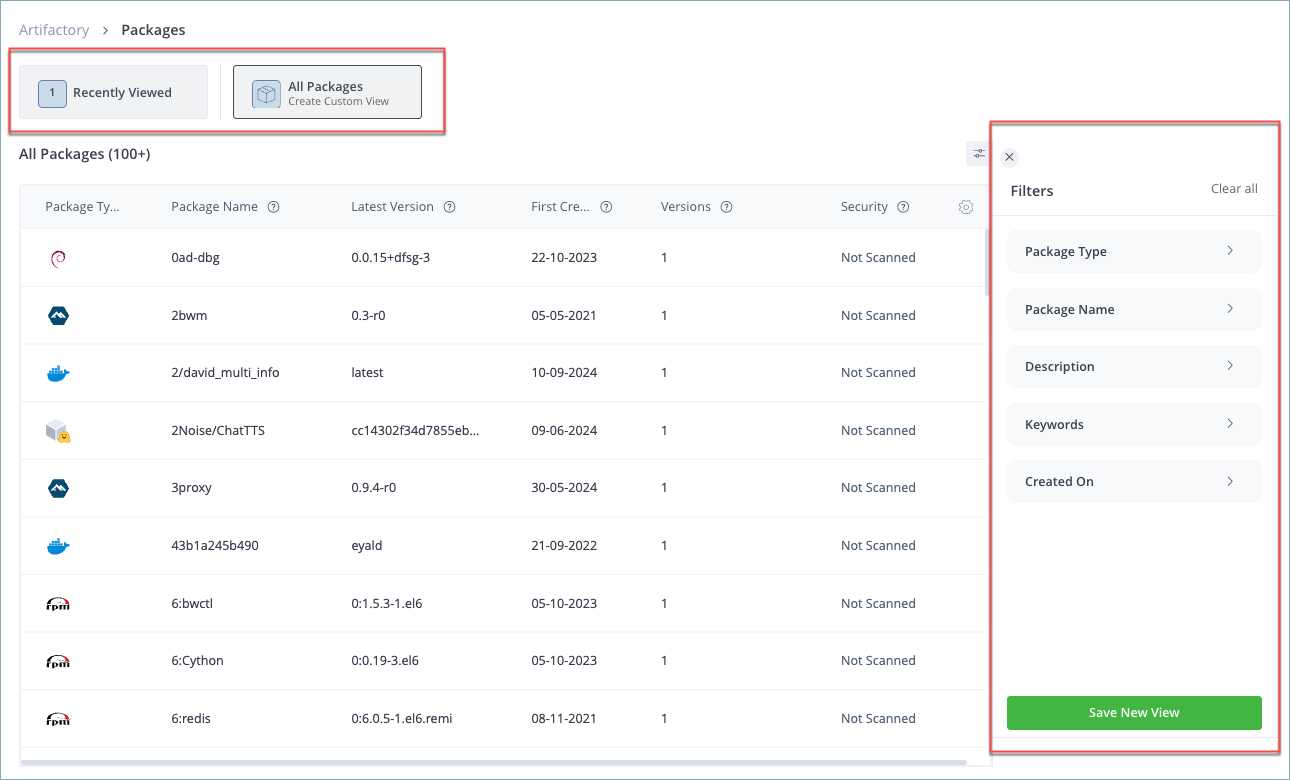Switch to the Recently Viewed view
The height and width of the screenshot is (780, 1290).
[112, 92]
